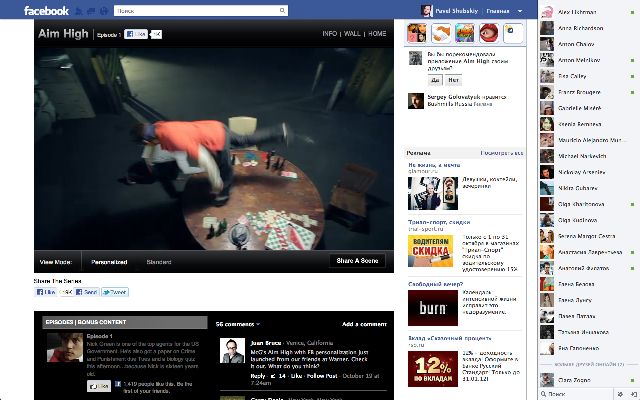Viewport: 640px width, 400px height.
Task: Open the Свободный вечер? ad title
Action: pyautogui.click(x=436, y=284)
